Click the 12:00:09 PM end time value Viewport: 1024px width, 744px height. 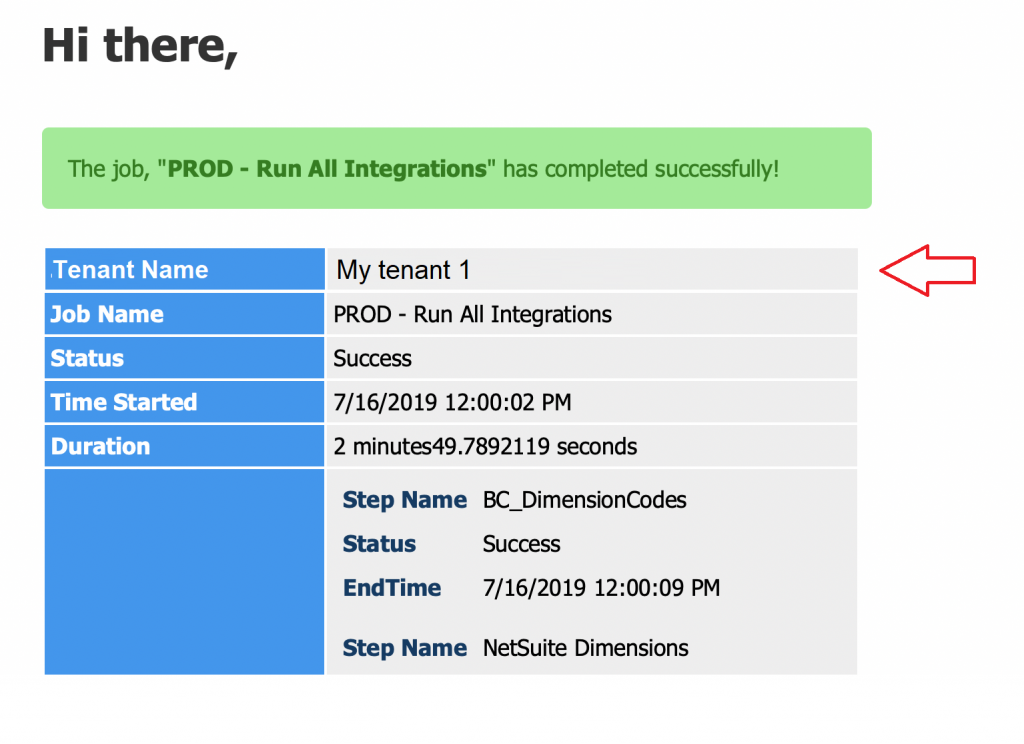tap(601, 588)
